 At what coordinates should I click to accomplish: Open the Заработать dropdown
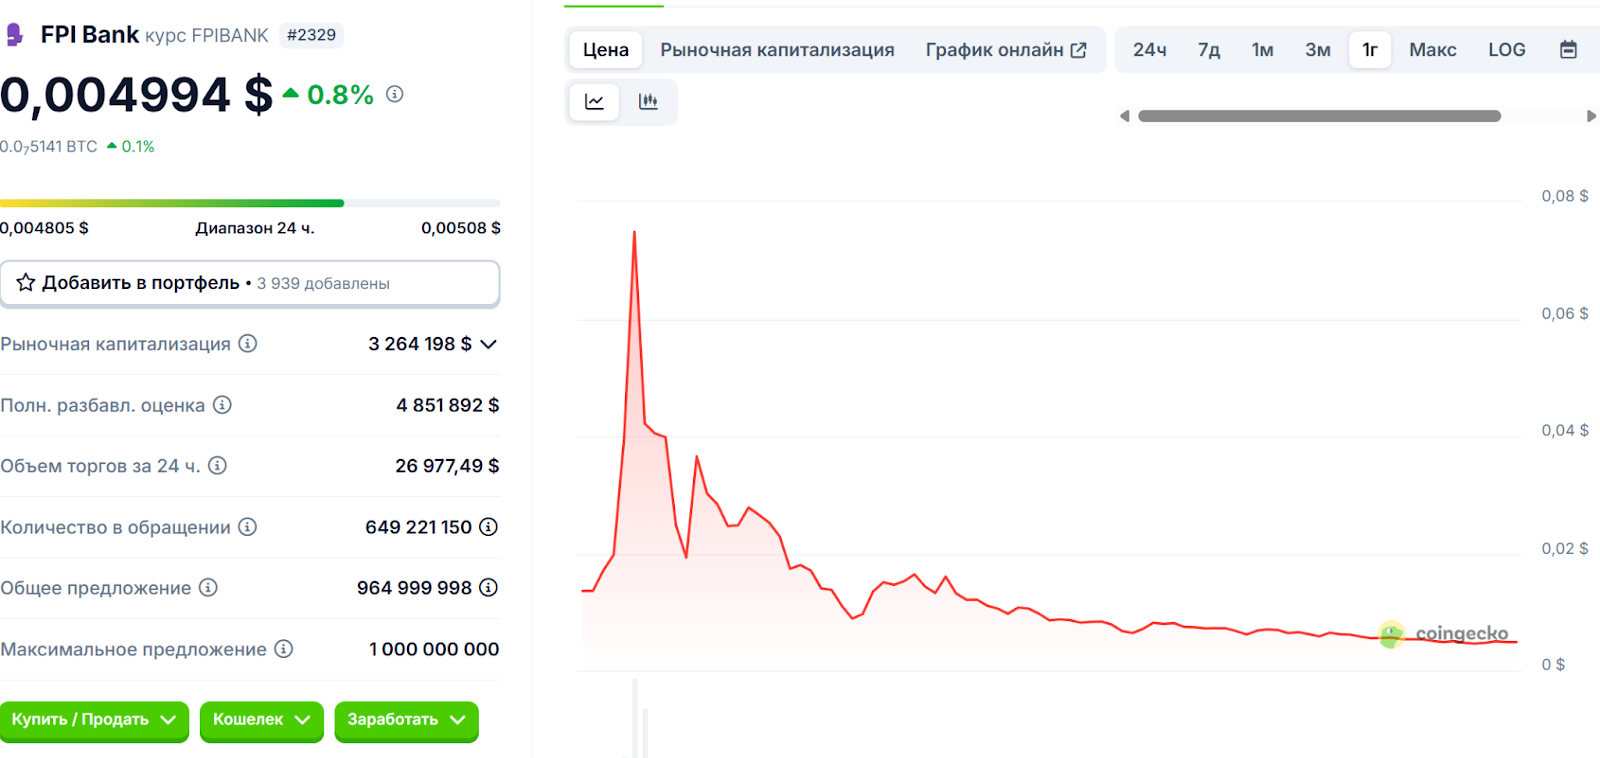(x=406, y=720)
